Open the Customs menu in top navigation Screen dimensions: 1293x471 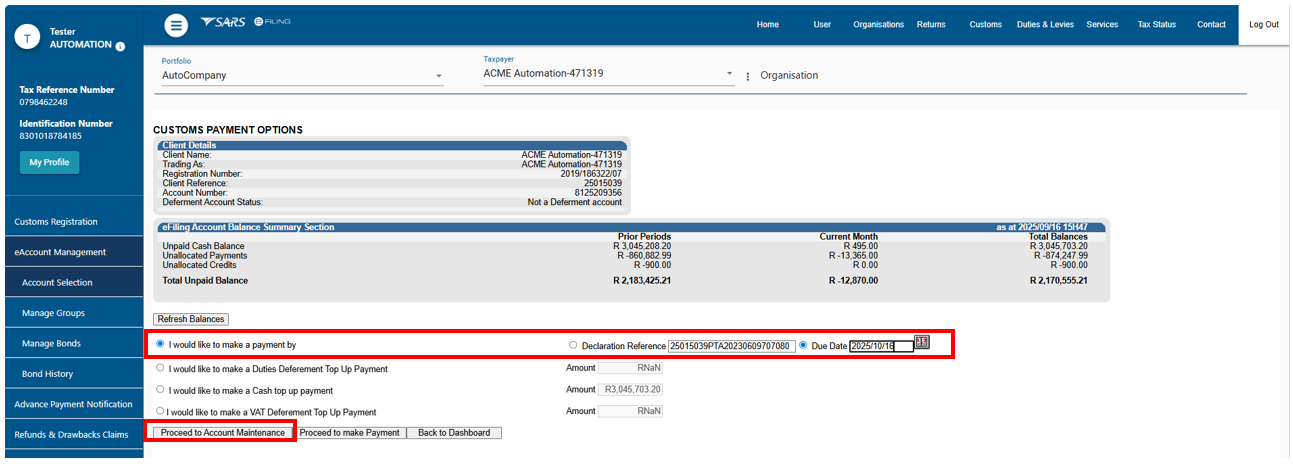click(x=985, y=25)
